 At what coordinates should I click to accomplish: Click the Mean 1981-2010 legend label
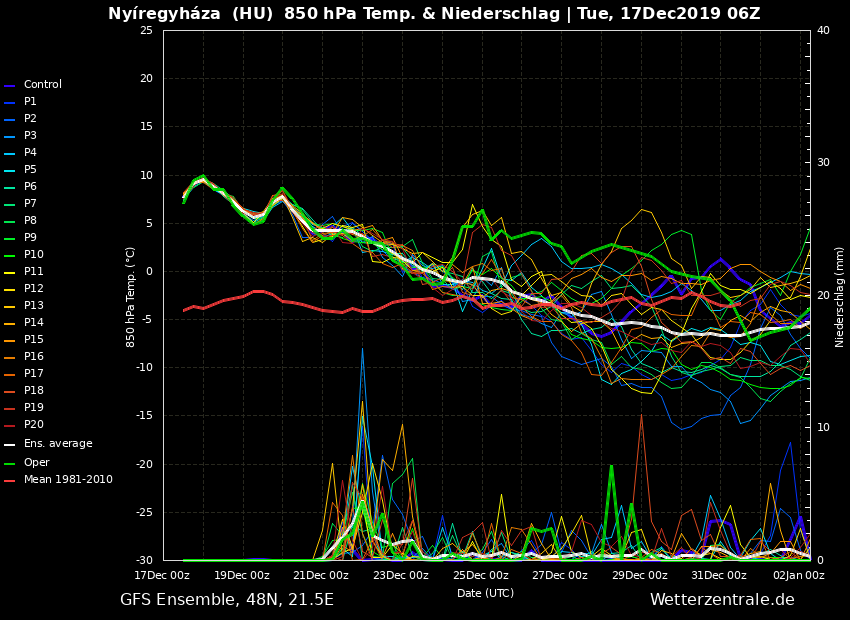pyautogui.click(x=68, y=480)
